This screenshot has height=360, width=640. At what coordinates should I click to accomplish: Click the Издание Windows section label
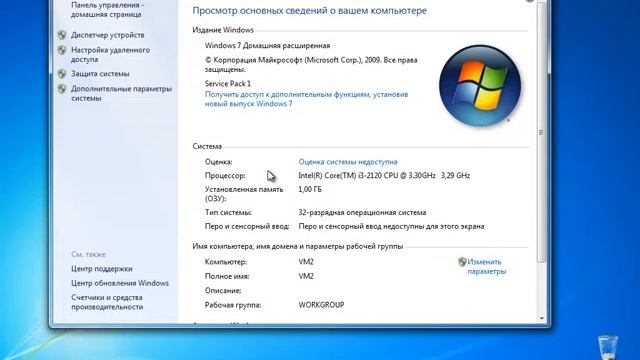click(x=223, y=30)
